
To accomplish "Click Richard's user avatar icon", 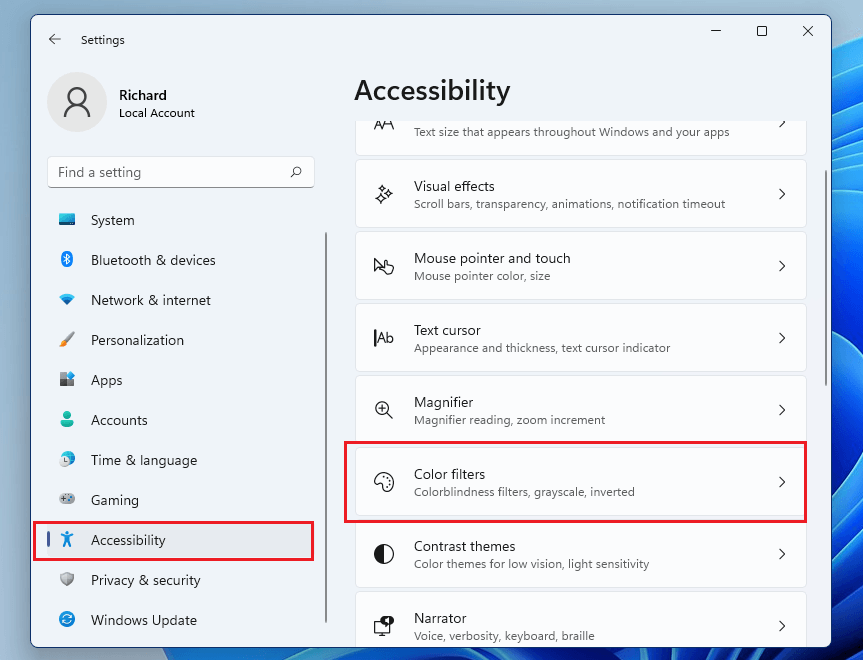I will click(x=77, y=102).
